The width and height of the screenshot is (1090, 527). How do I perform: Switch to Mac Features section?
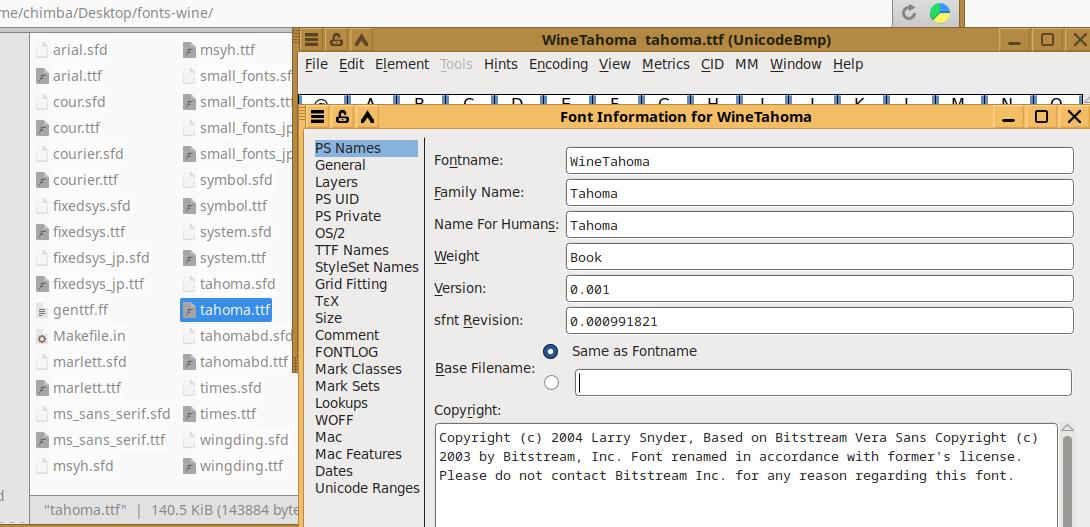click(358, 454)
